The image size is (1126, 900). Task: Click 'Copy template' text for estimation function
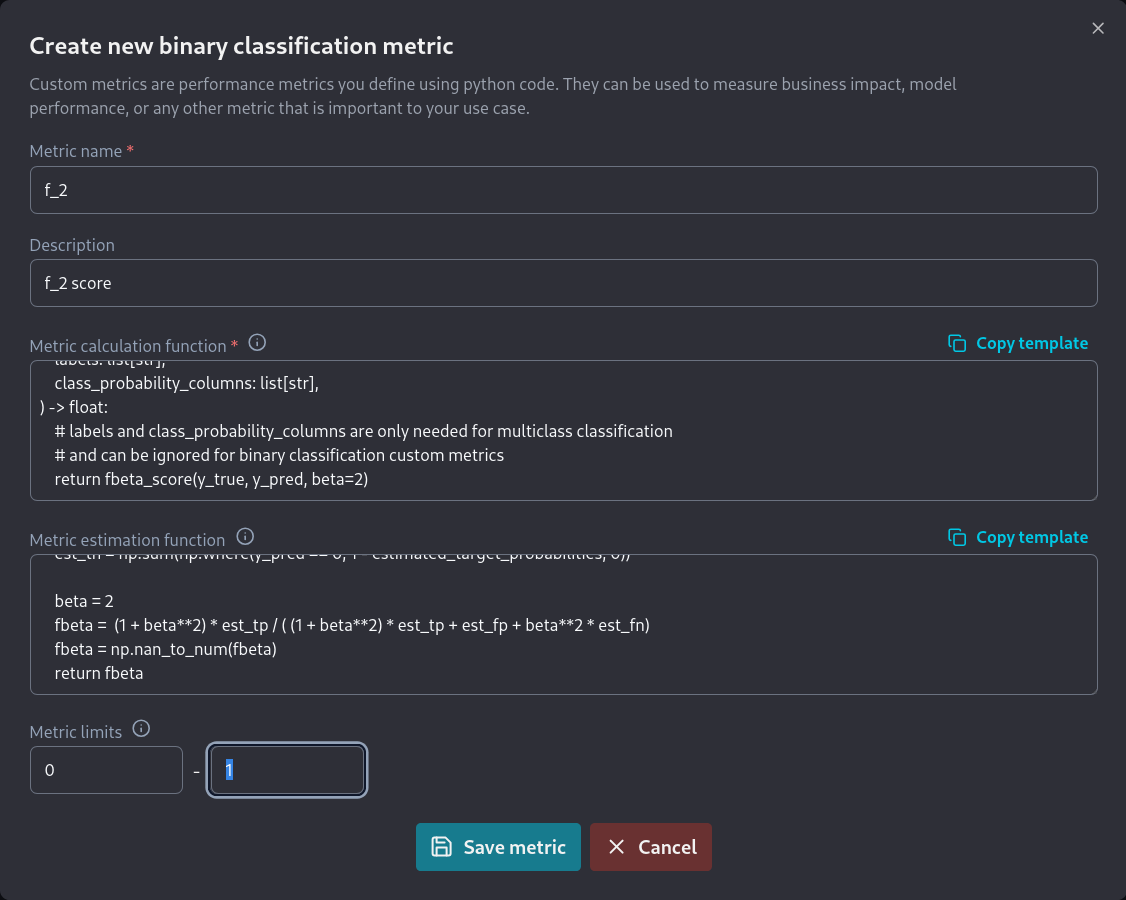click(1031, 537)
